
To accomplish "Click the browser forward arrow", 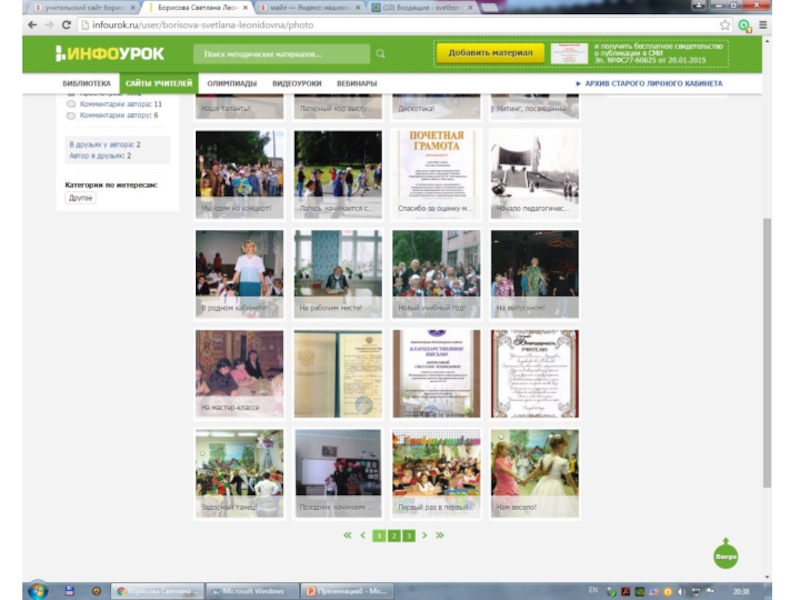I will tap(49, 25).
